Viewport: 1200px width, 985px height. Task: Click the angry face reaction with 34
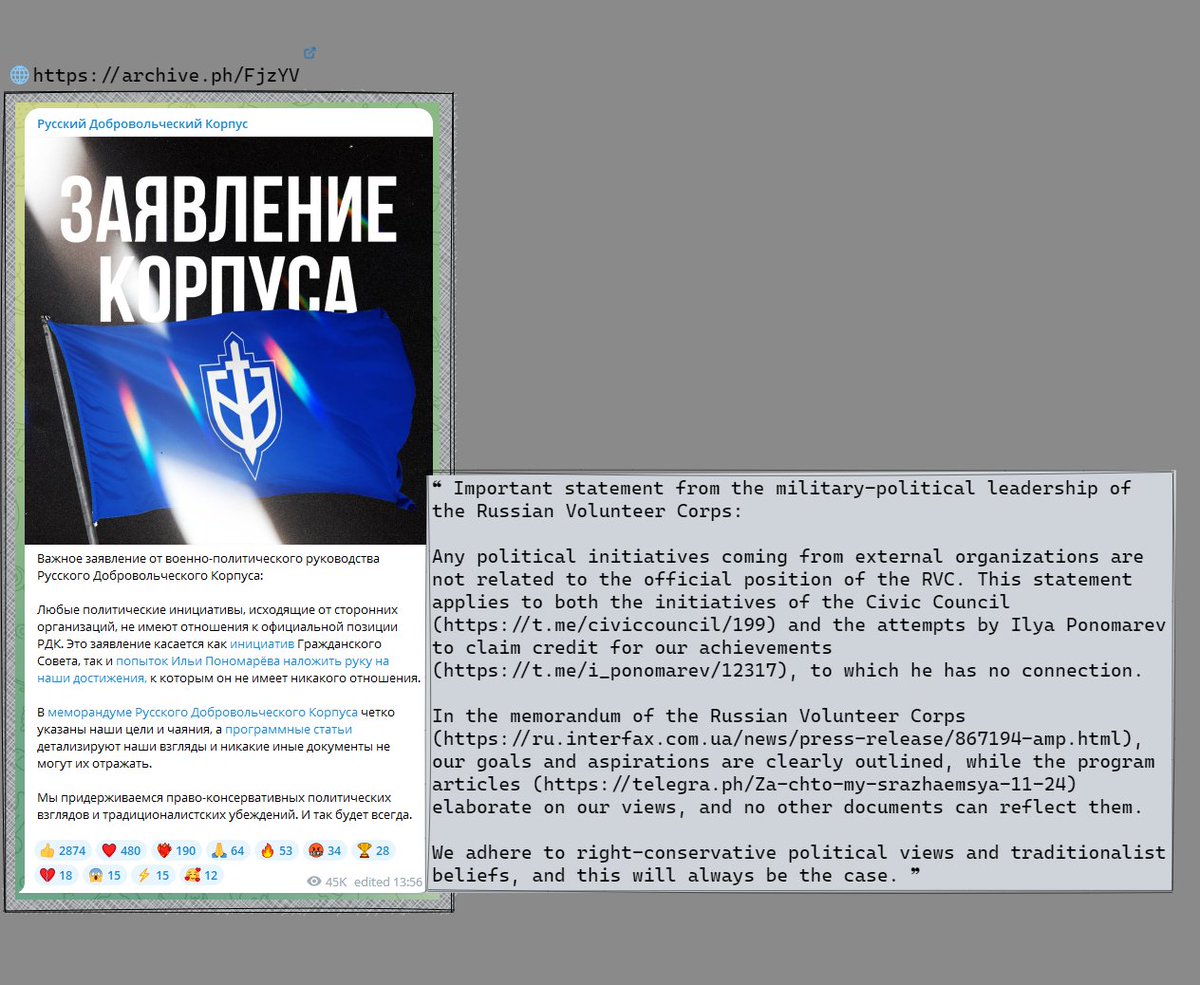326,851
